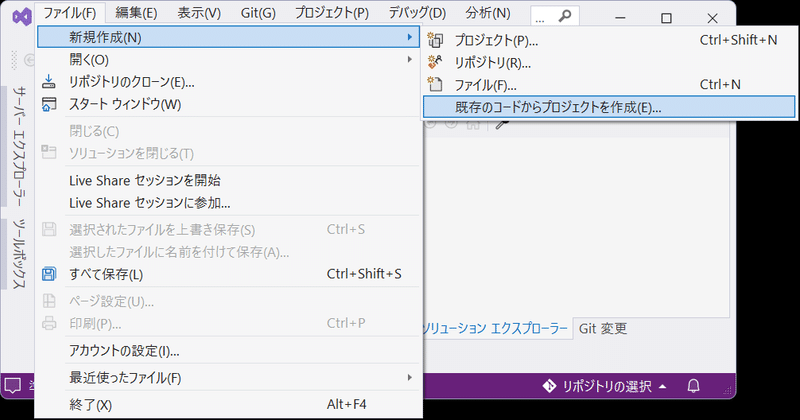Screen dimensions: 800x420
Task: Open the 分析(N) menu
Action: (x=488, y=13)
